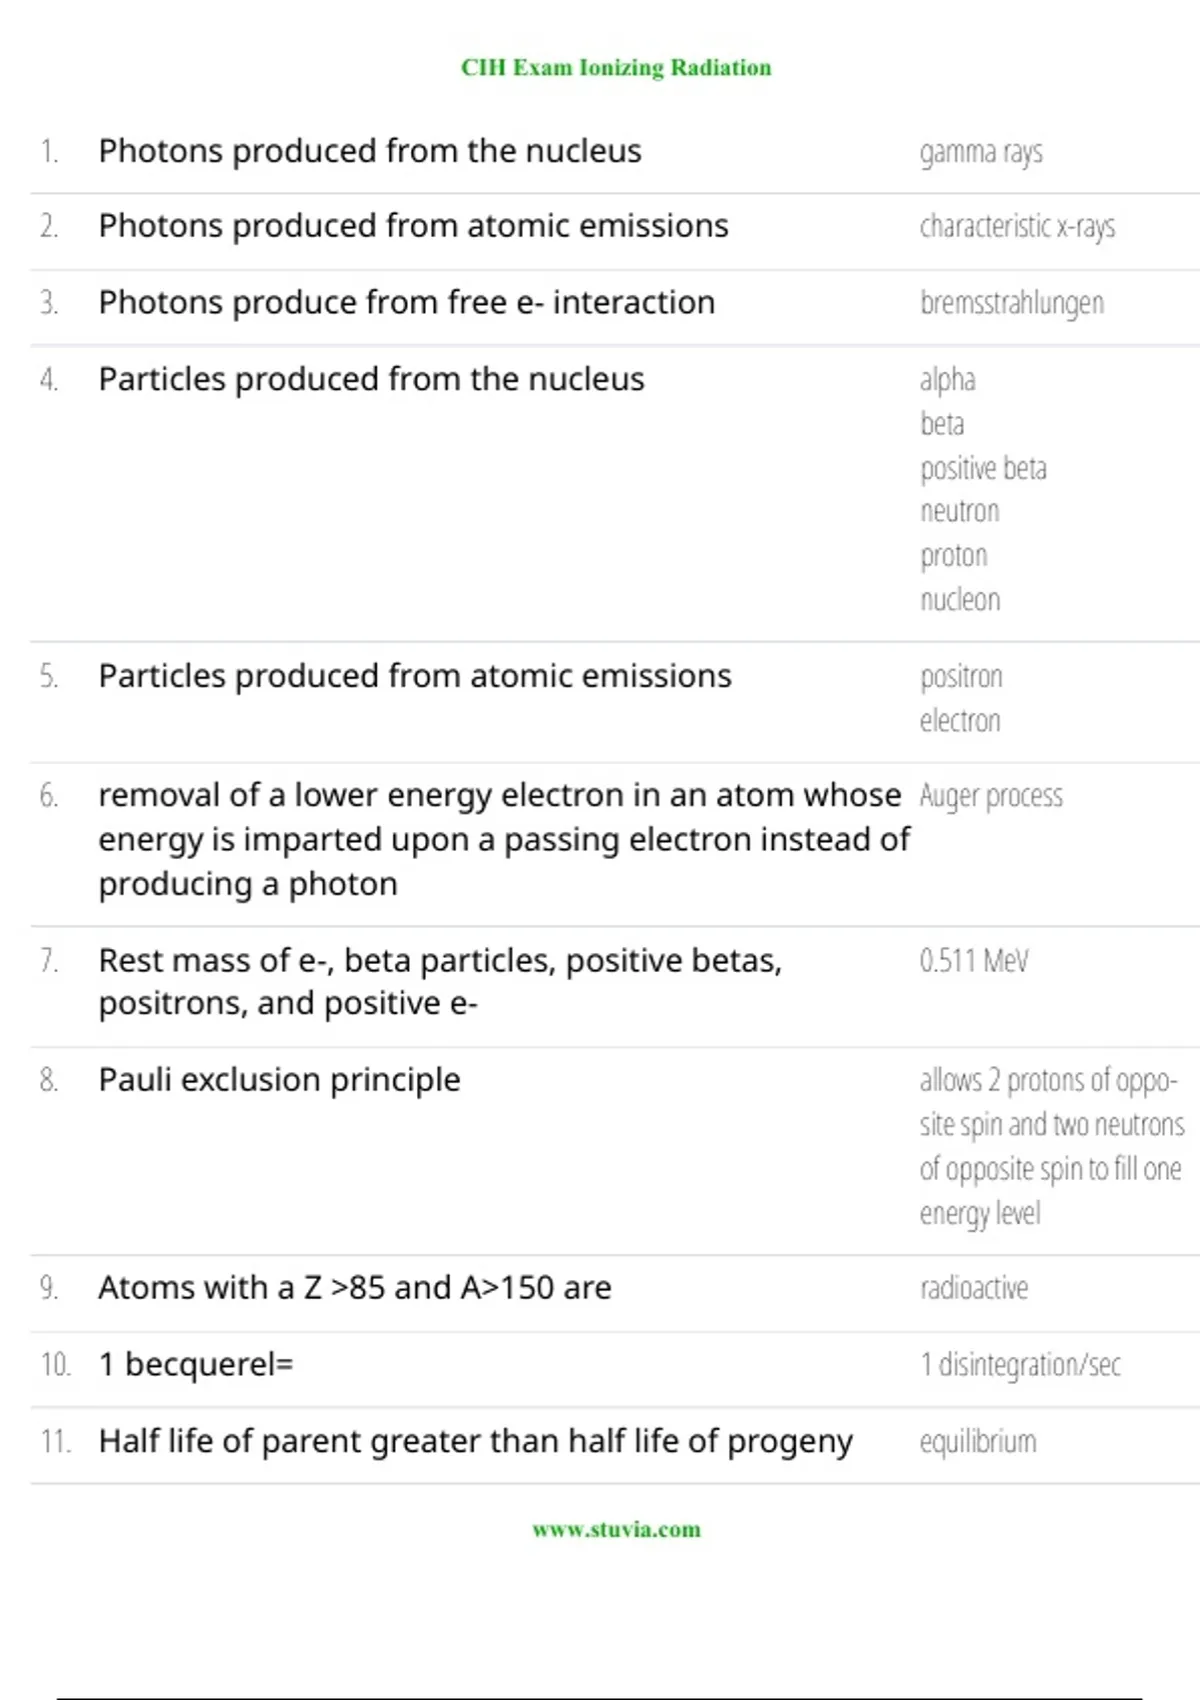Click the 'positron' answer
The width and height of the screenshot is (1200, 1700).
(x=961, y=677)
